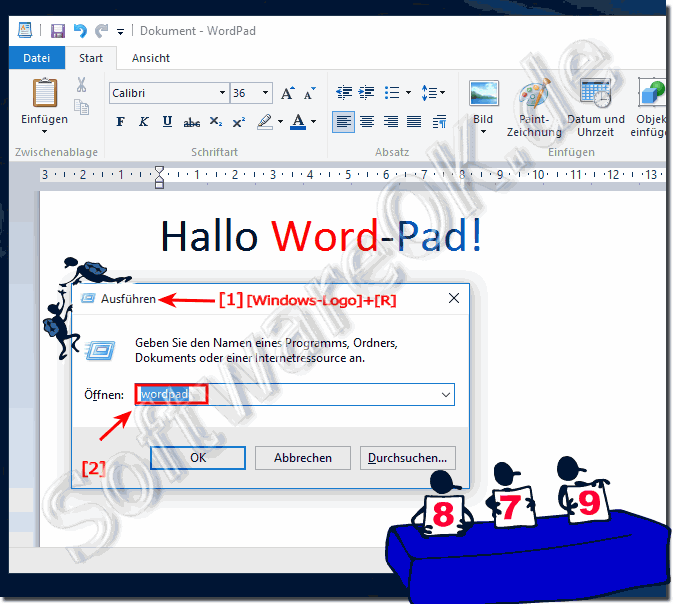The width and height of the screenshot is (673, 604).
Task: Open the paragraph settings dialog icon
Action: 440,122
